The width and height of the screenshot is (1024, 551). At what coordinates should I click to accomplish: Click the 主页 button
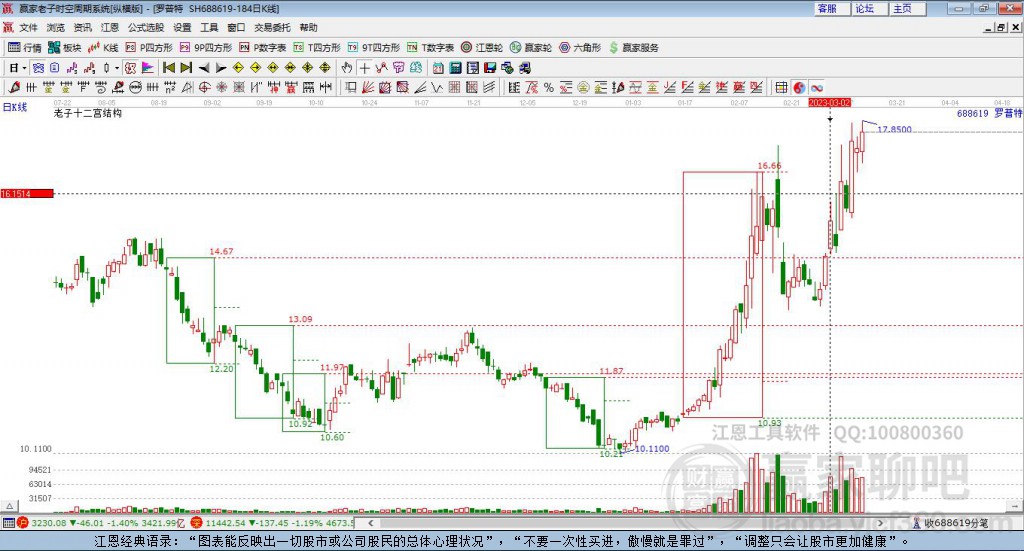click(907, 8)
